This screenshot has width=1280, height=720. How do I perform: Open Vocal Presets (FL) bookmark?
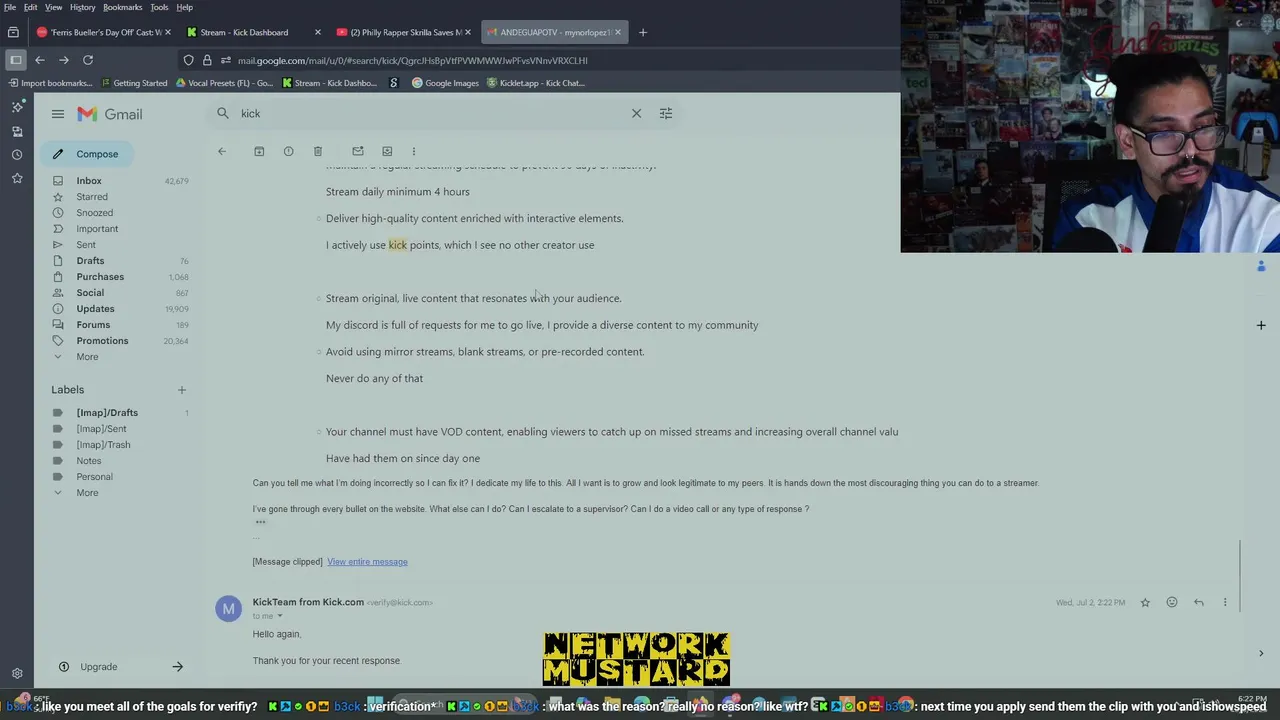[x=224, y=83]
